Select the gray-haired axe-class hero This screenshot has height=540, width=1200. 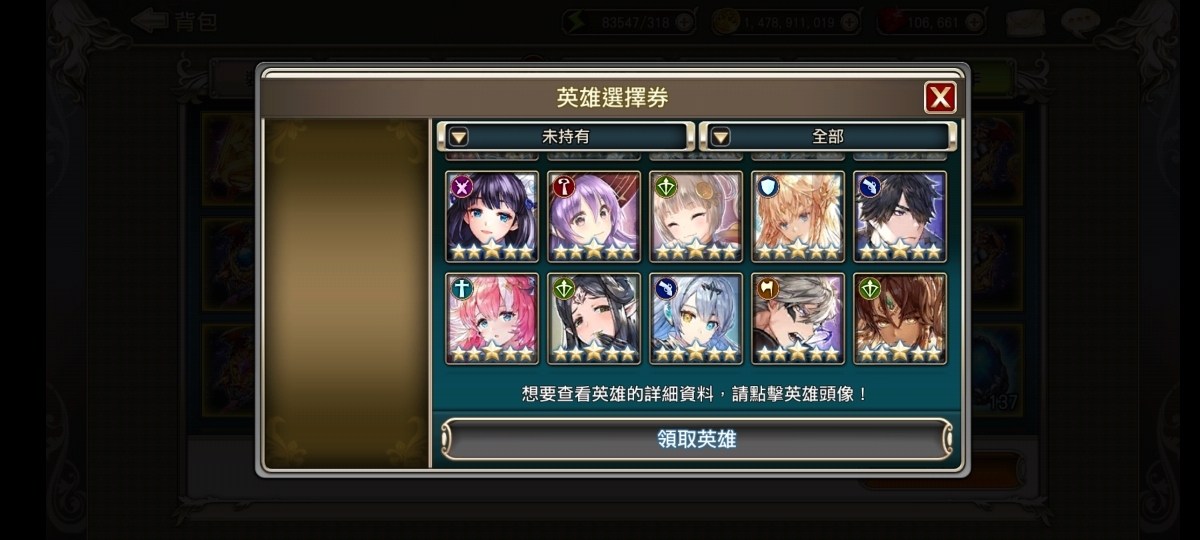[x=797, y=318]
